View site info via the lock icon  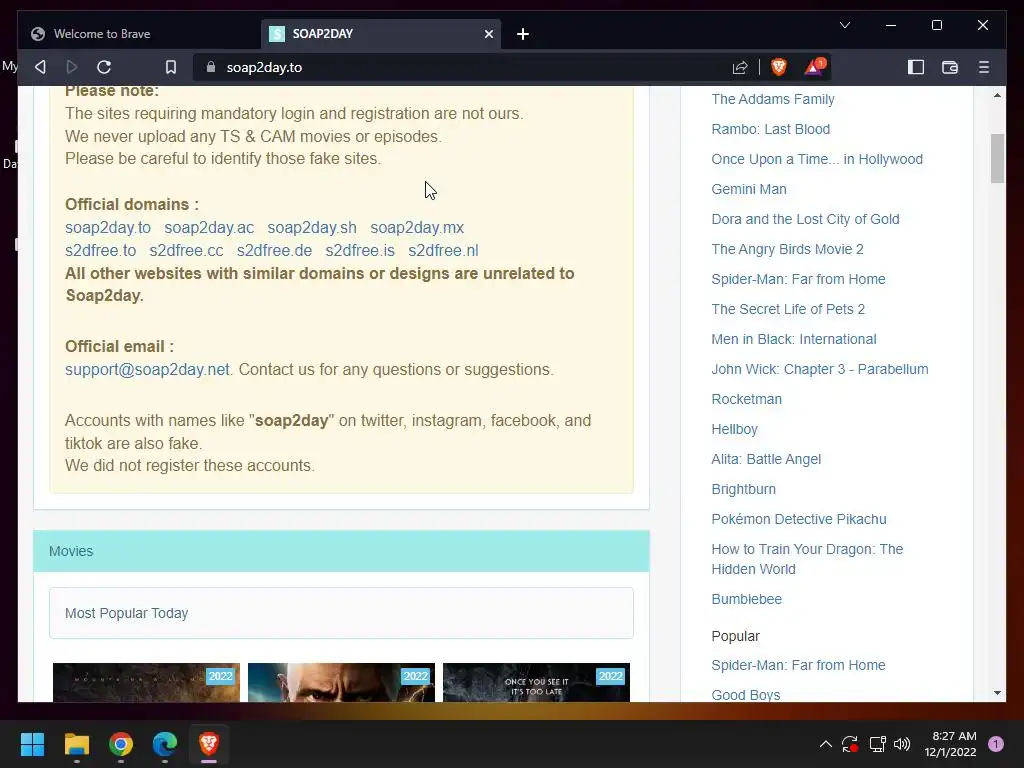pyautogui.click(x=210, y=67)
